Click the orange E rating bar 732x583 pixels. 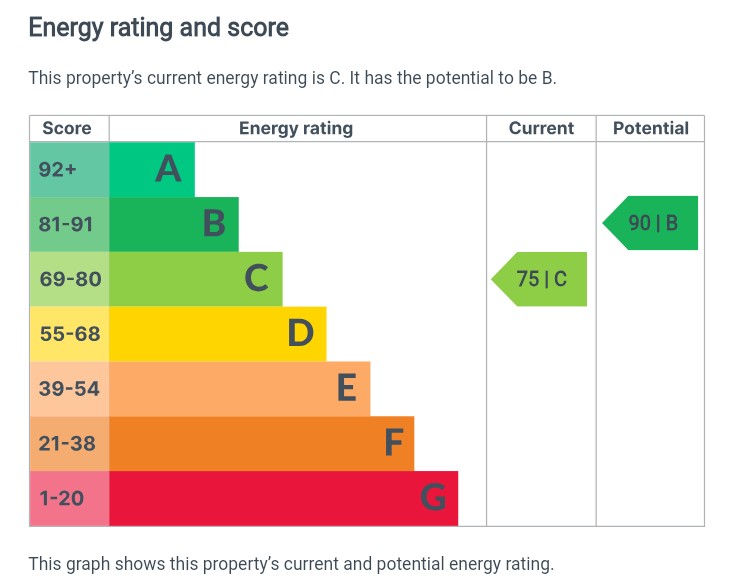240,388
